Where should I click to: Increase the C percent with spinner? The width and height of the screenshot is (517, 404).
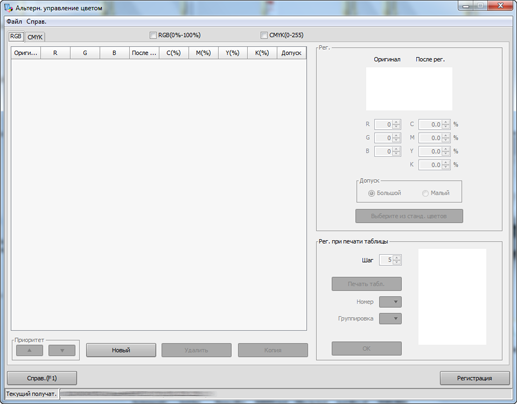(x=446, y=122)
